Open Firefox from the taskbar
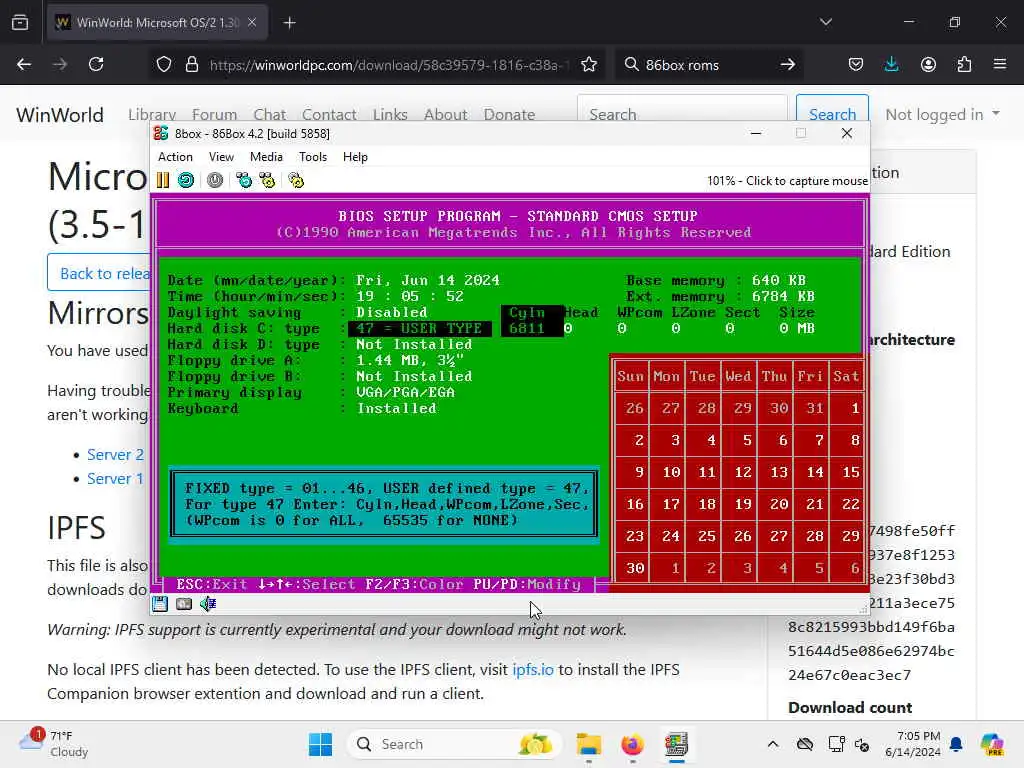The height and width of the screenshot is (768, 1024). pyautogui.click(x=632, y=744)
